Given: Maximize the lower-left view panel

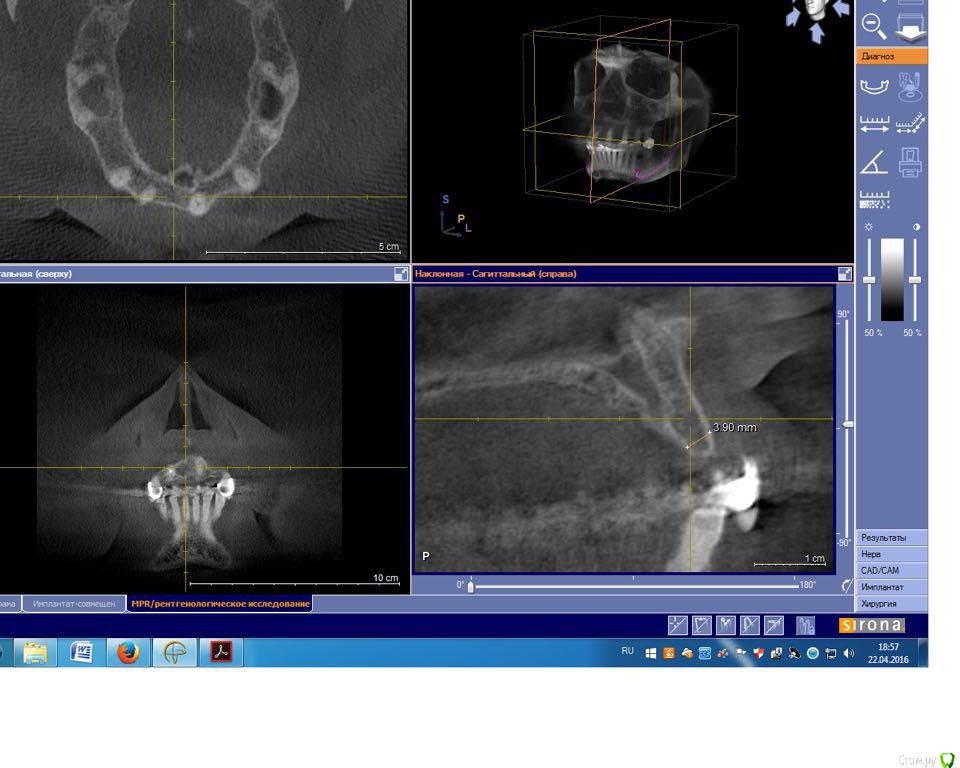Looking at the screenshot, I should (x=401, y=273).
